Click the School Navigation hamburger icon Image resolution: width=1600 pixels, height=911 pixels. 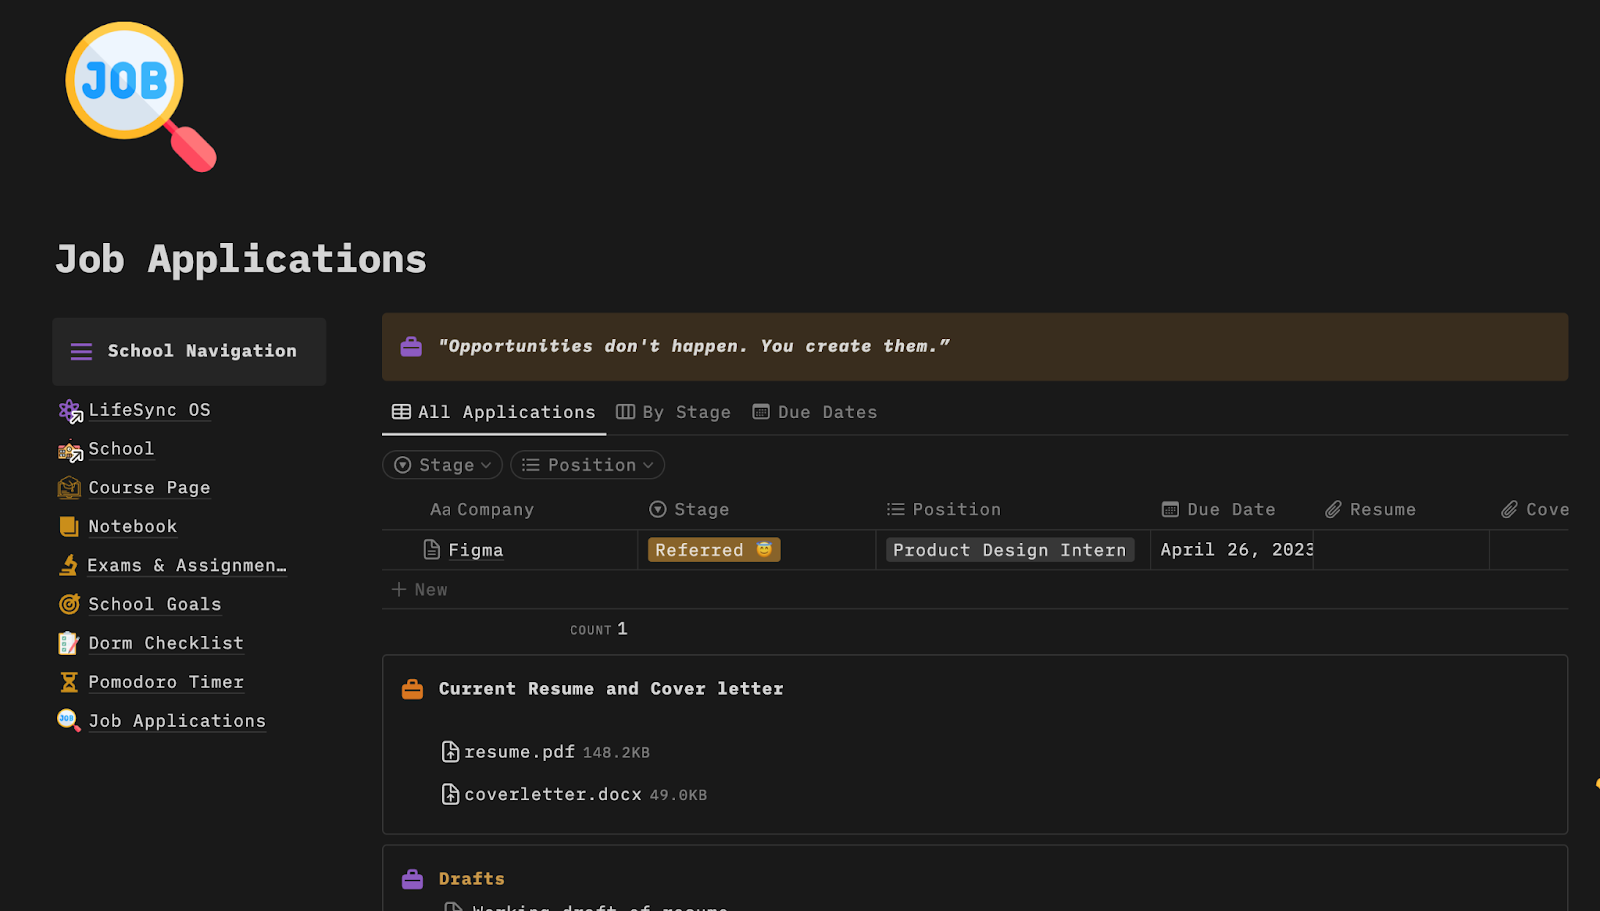tap(81, 351)
